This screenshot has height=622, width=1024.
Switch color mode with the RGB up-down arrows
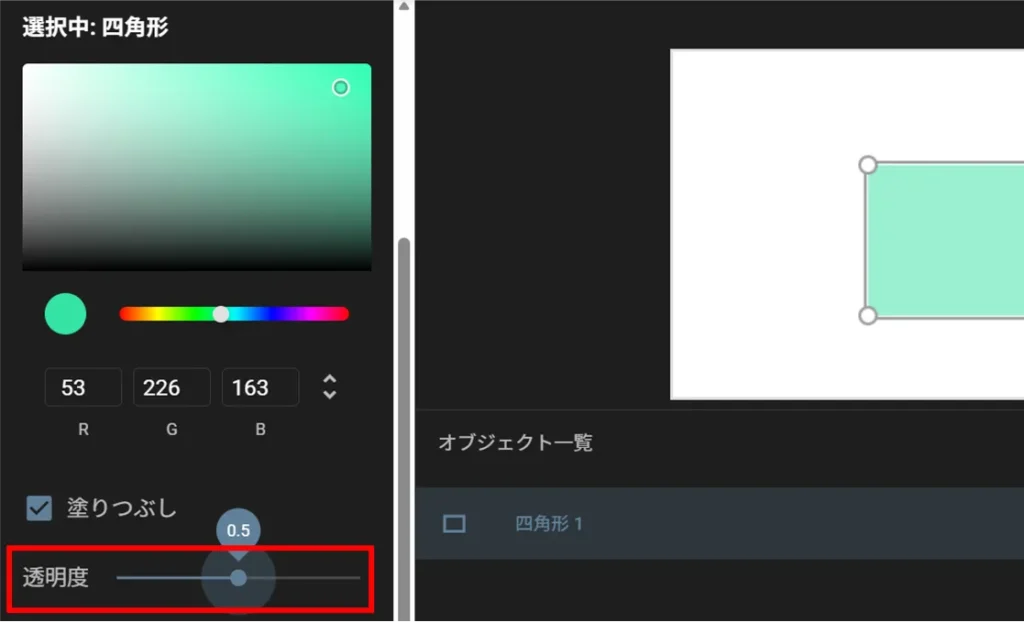329,387
